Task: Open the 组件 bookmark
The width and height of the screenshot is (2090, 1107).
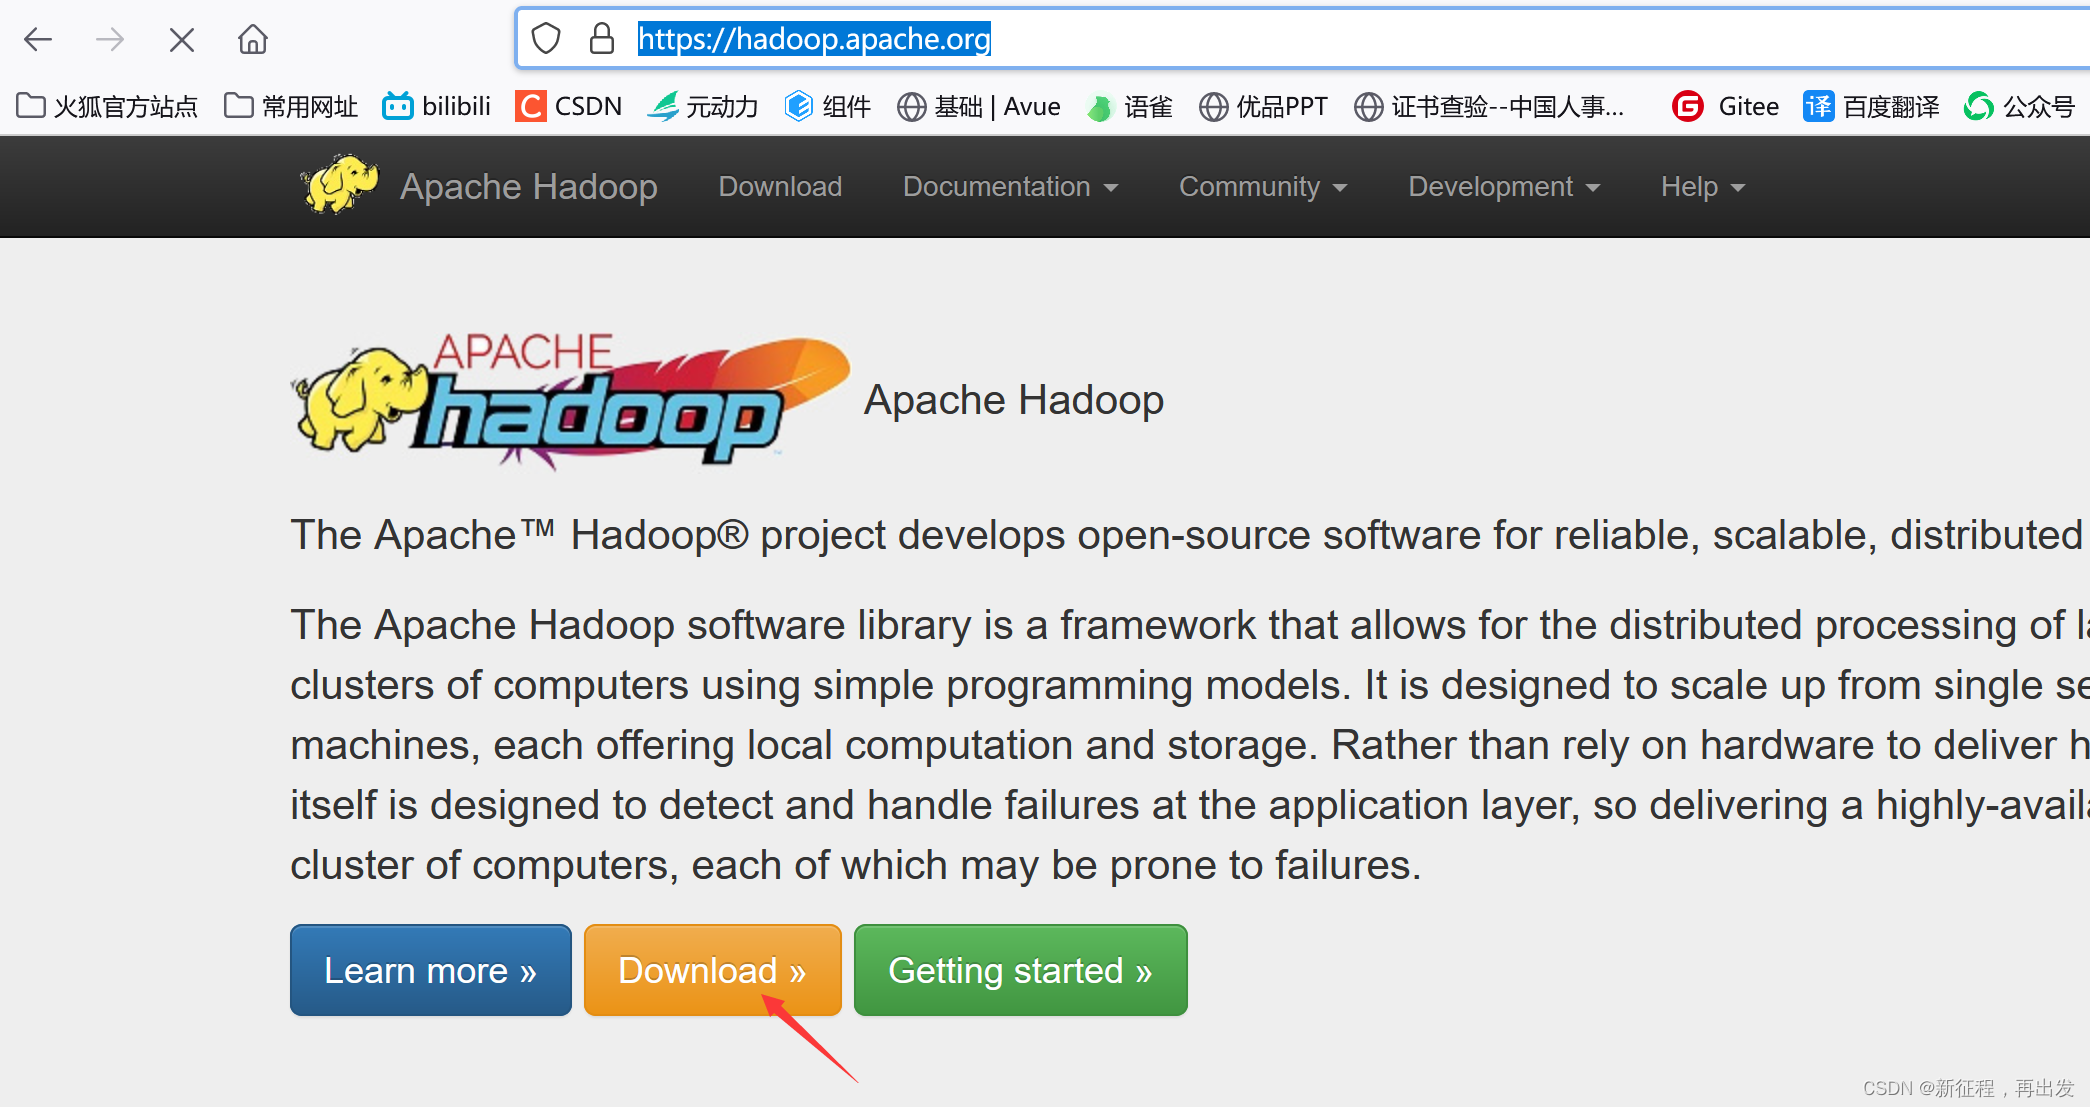Action: (x=828, y=106)
